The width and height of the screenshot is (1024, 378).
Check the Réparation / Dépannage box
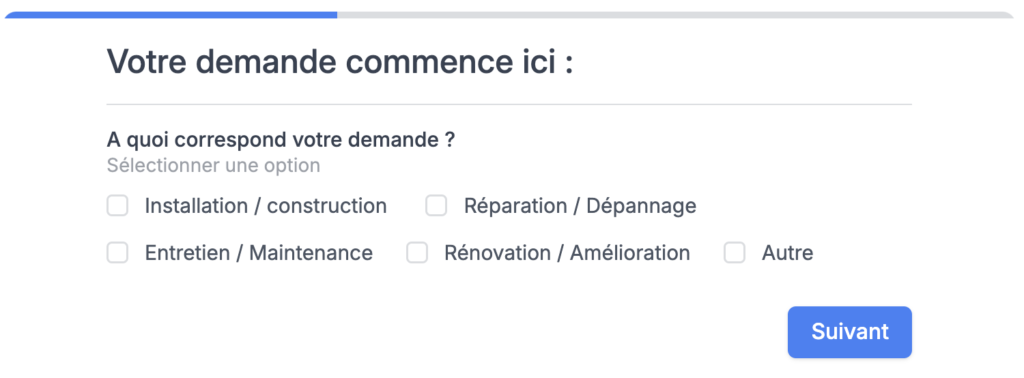[x=436, y=206]
